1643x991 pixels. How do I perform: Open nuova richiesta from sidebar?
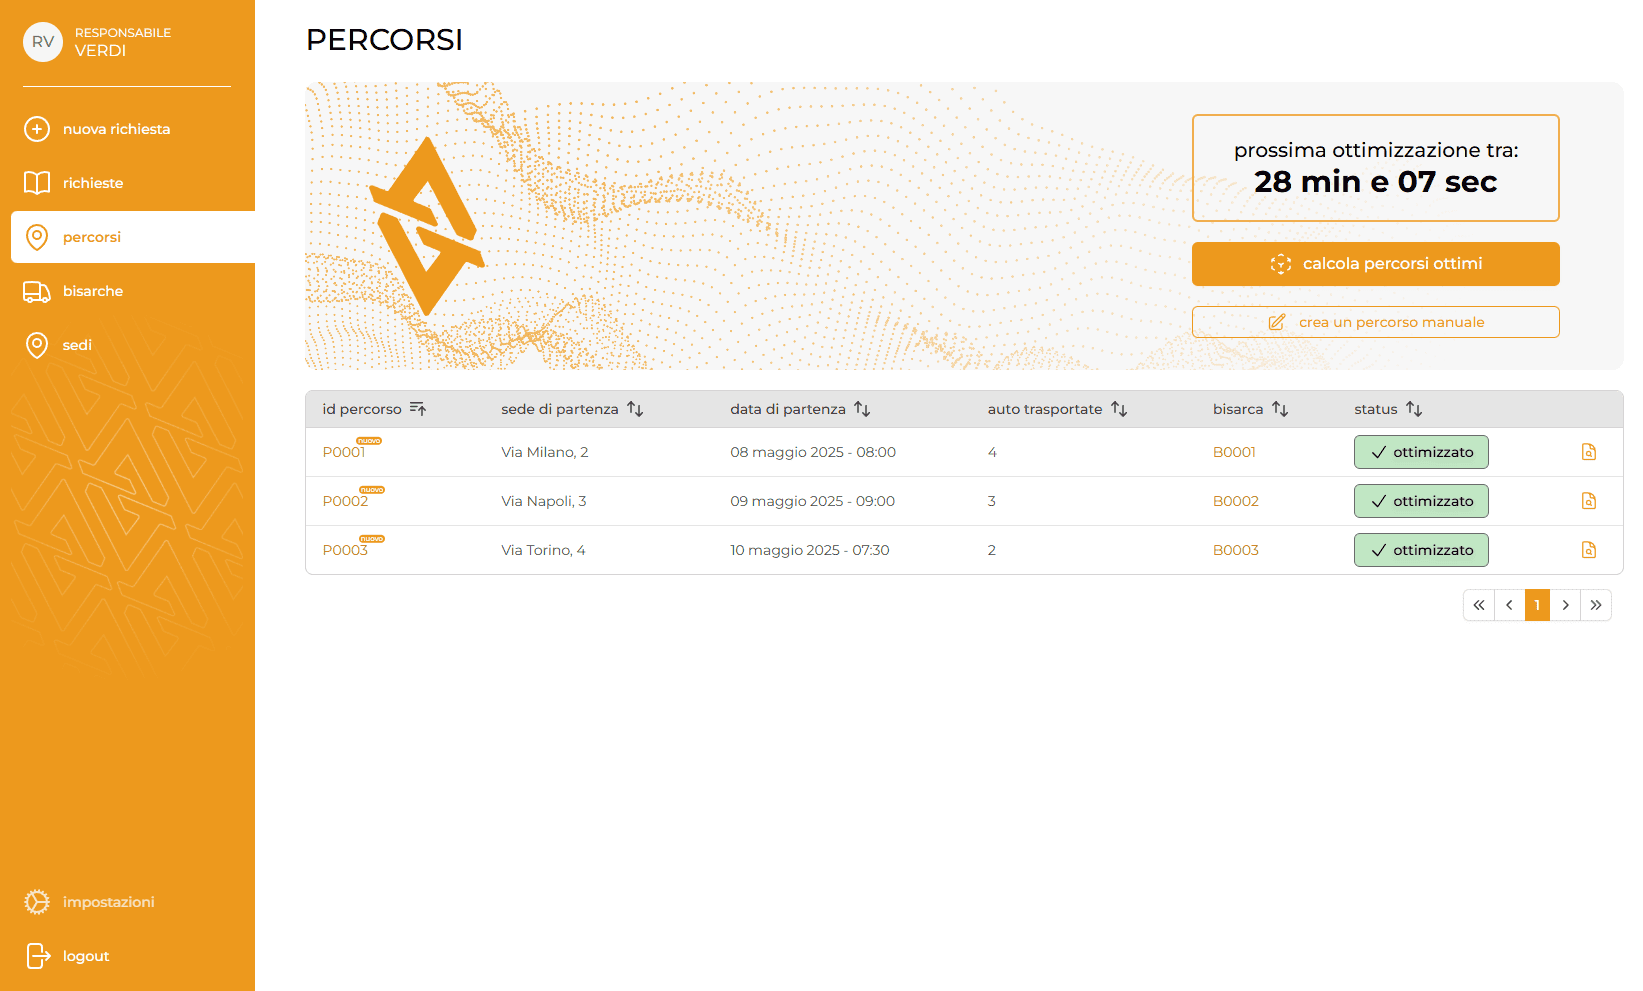click(116, 129)
